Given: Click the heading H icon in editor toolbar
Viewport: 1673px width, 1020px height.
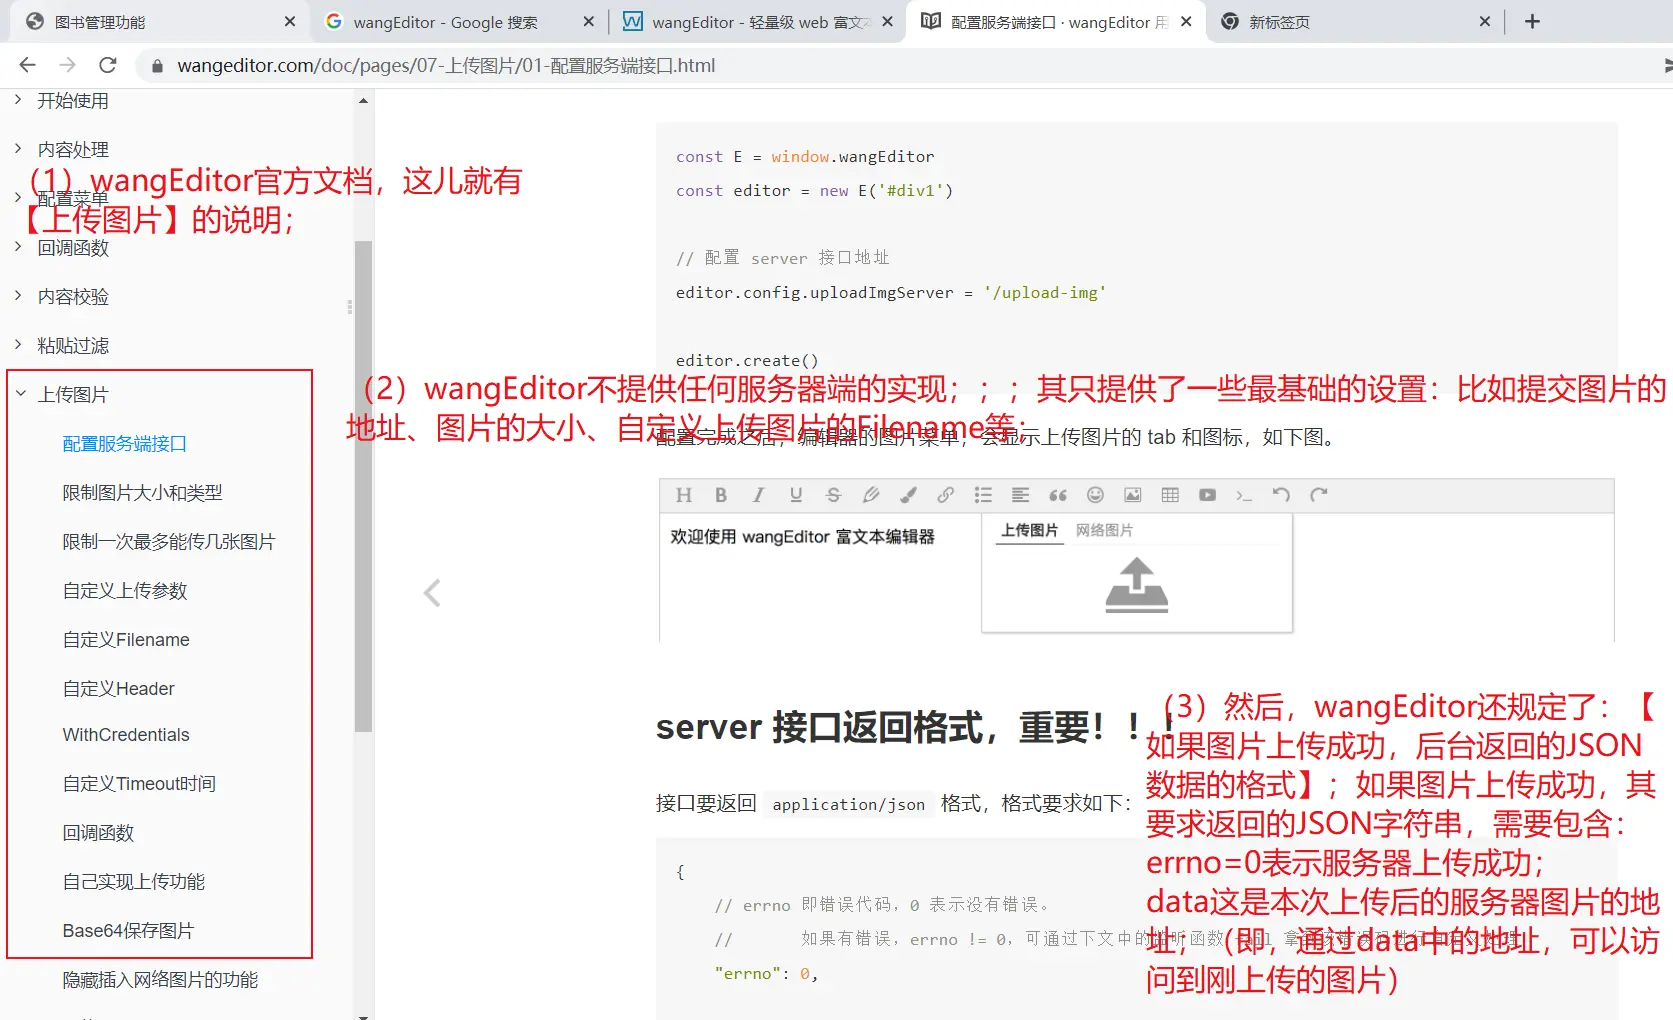Looking at the screenshot, I should (x=684, y=495).
